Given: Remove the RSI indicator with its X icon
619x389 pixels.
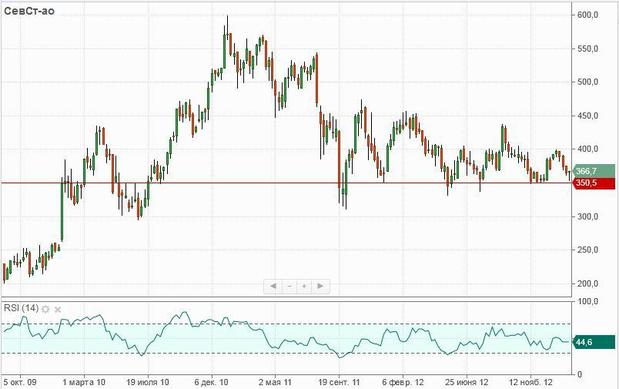Looking at the screenshot, I should click(58, 309).
